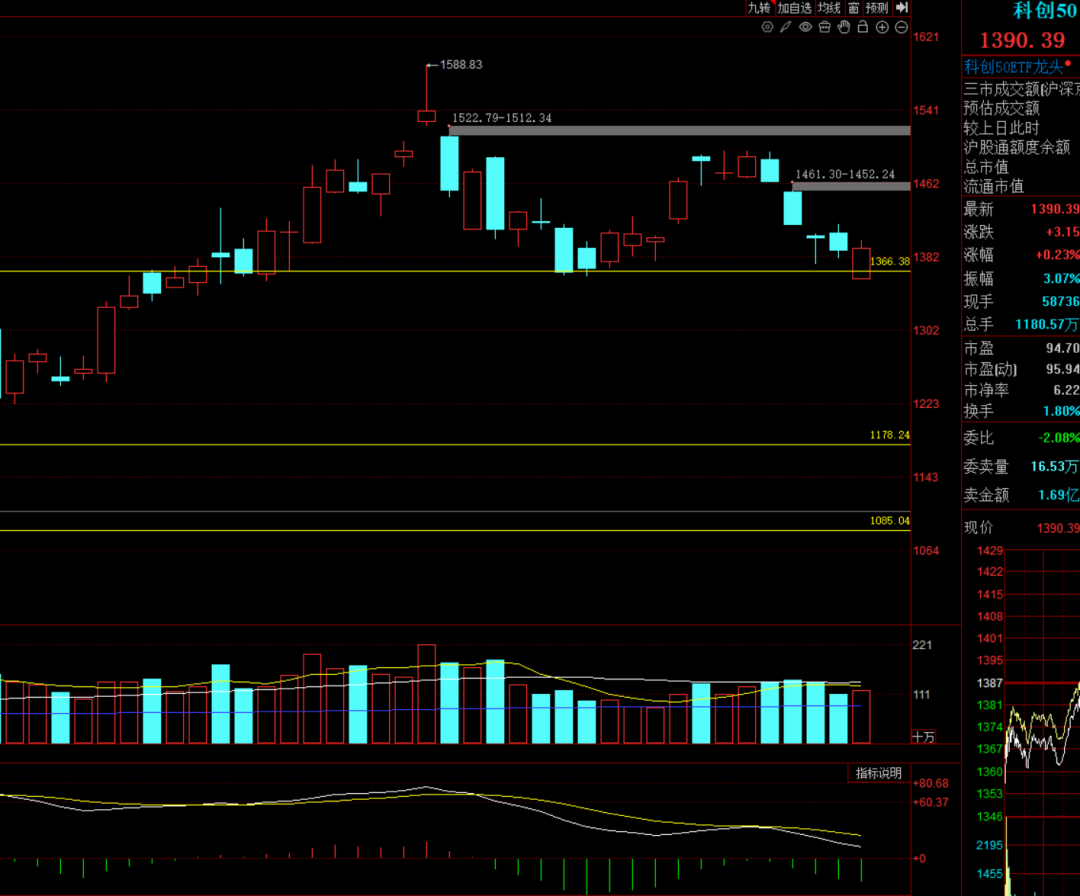Toggle the chart lock icon

click(863, 27)
